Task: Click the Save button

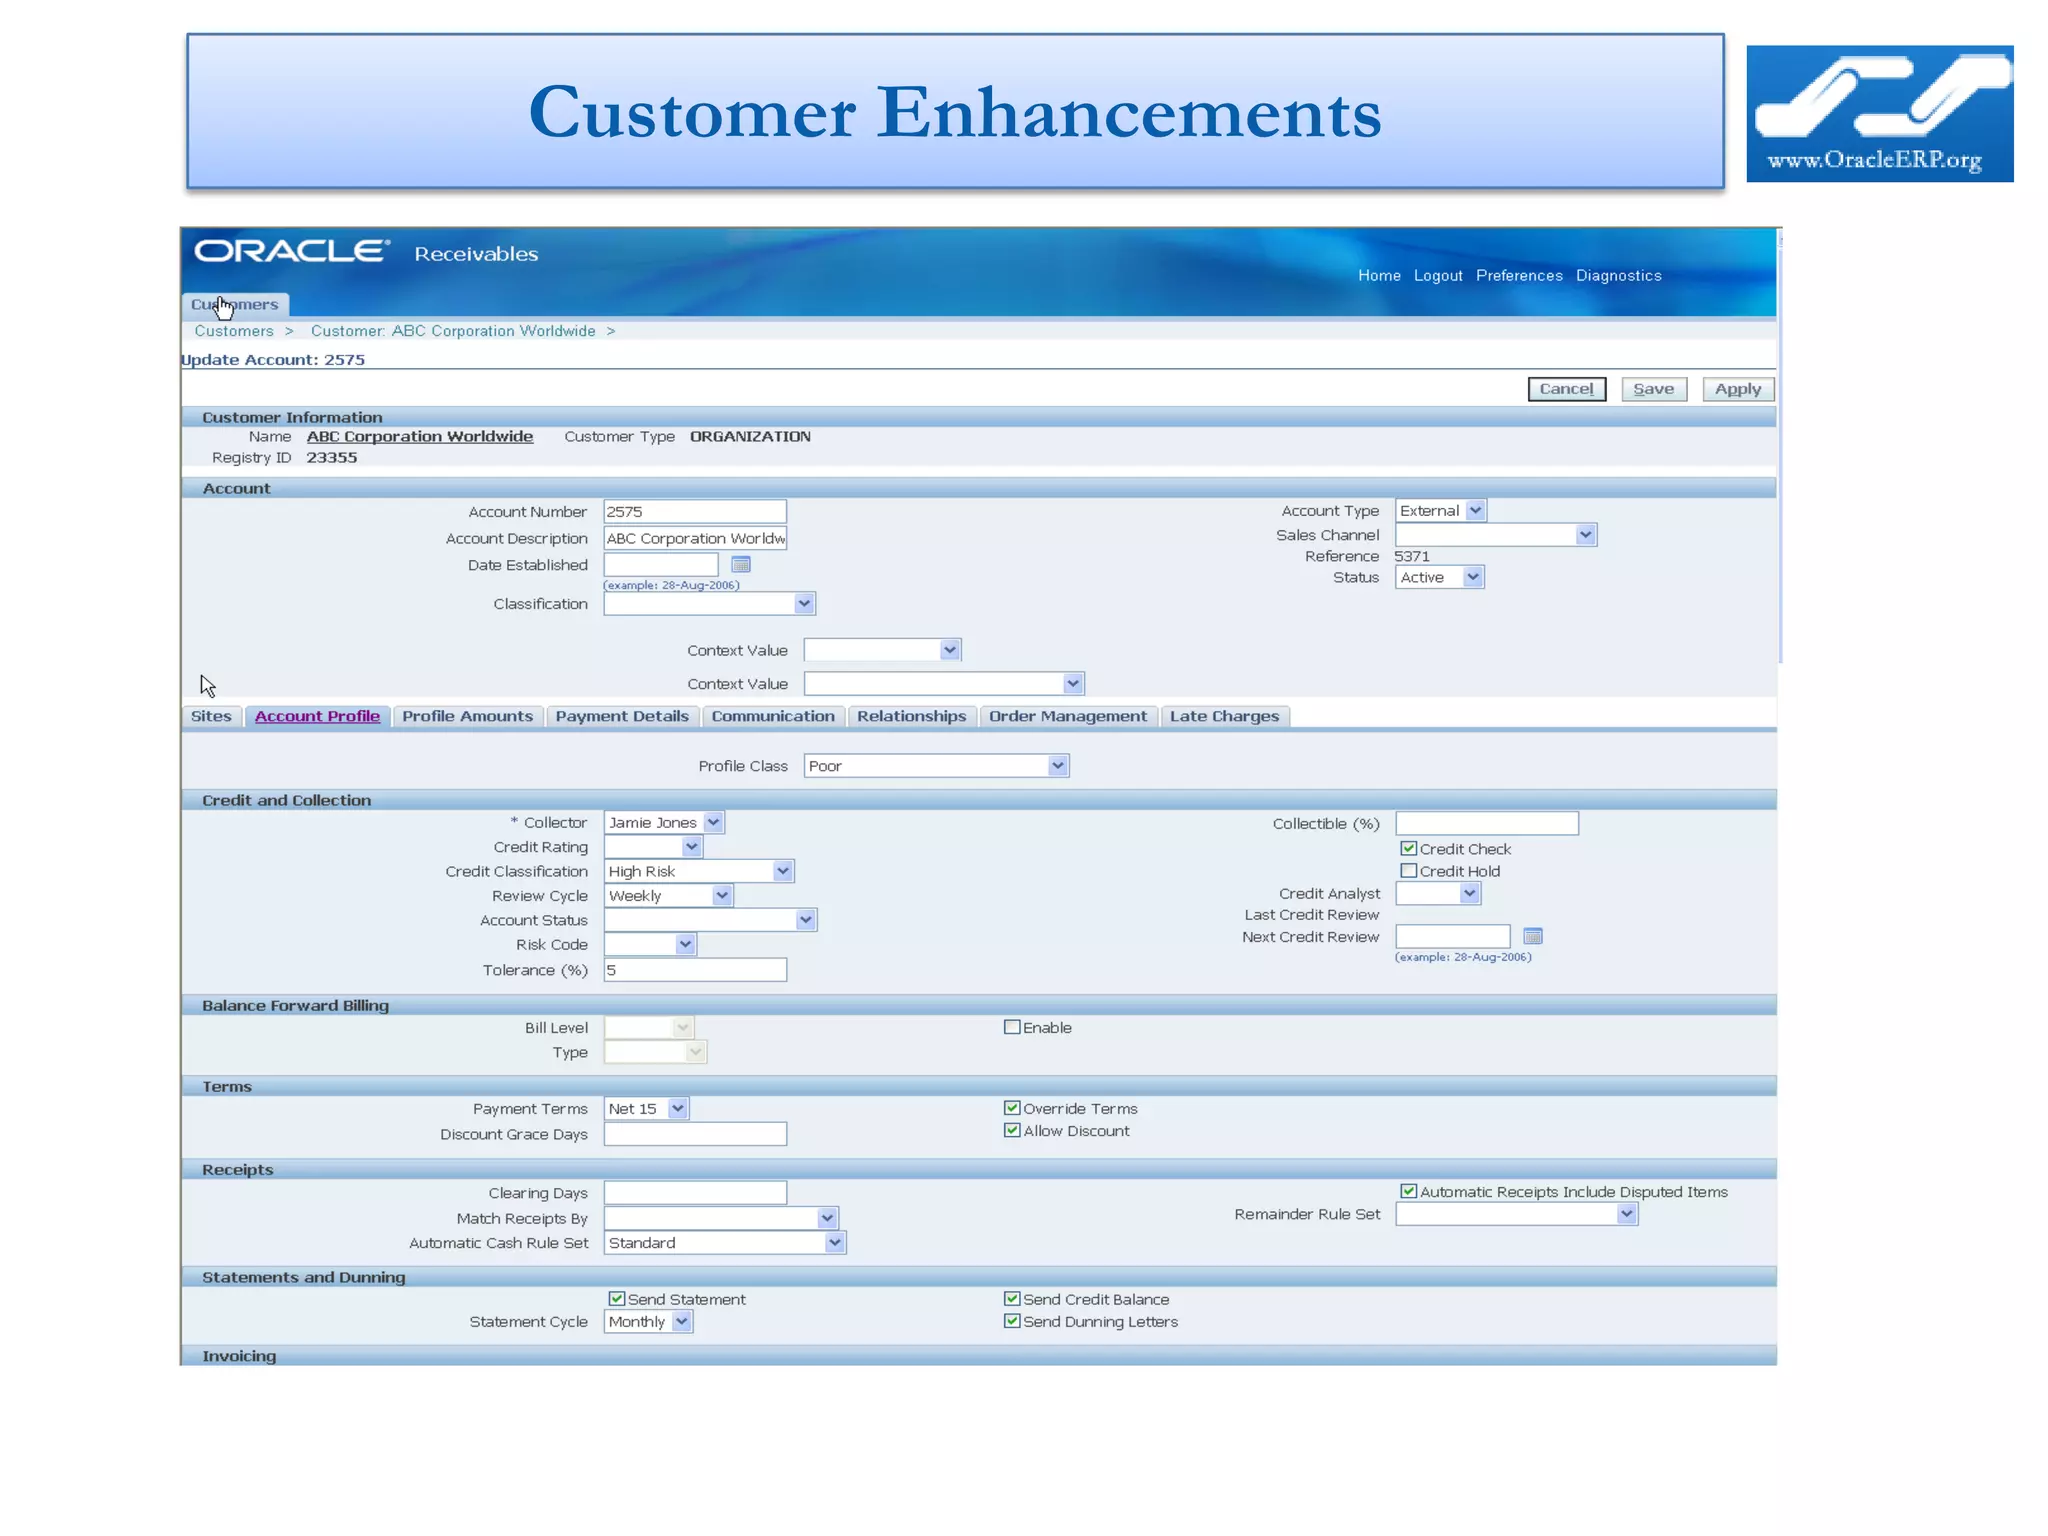Action: (1653, 389)
